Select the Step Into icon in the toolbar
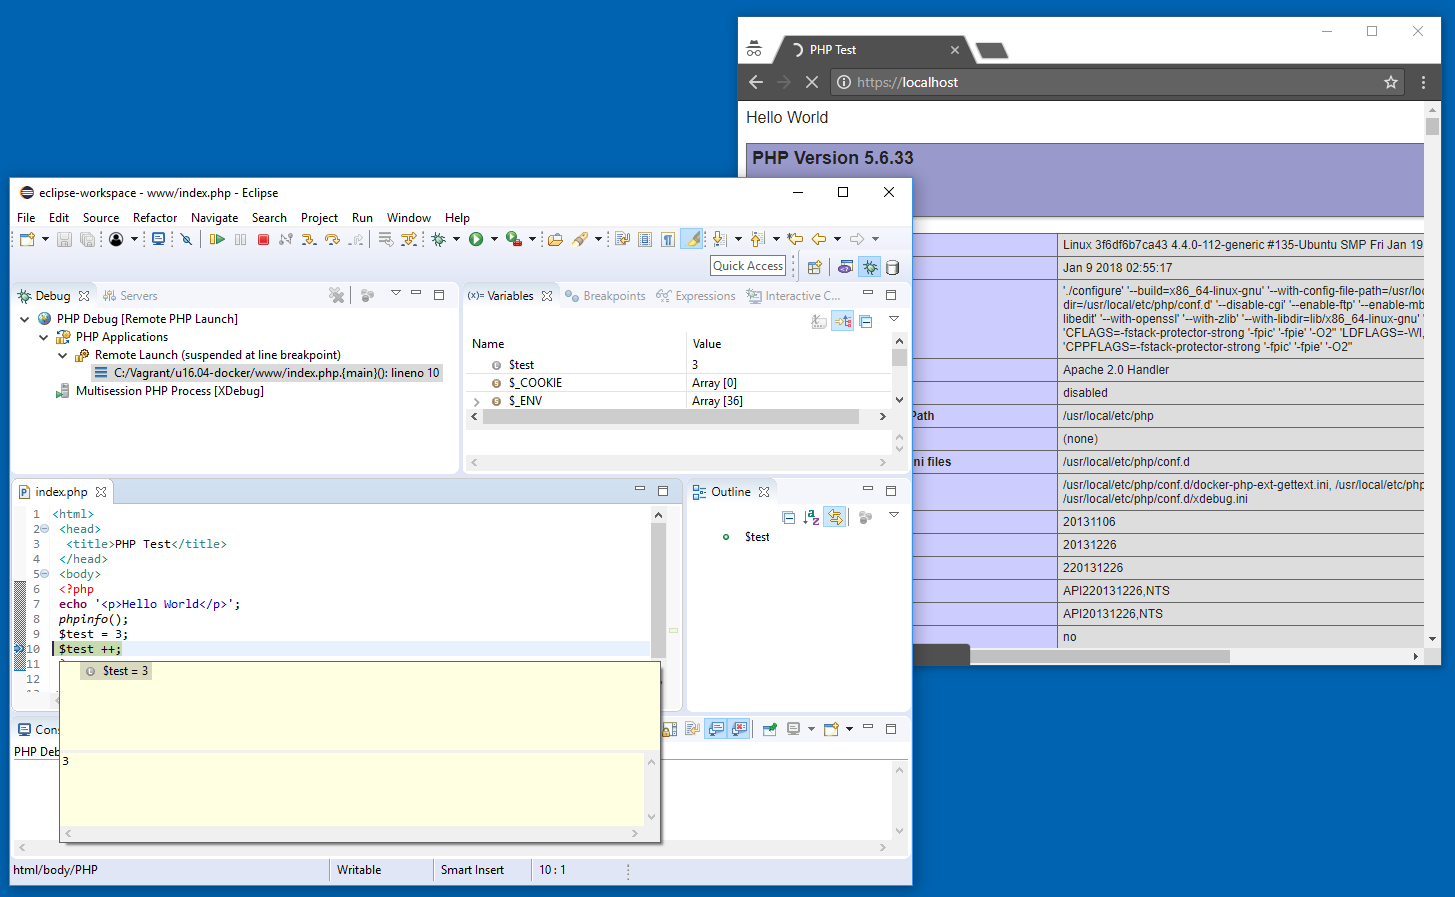Screen dimensions: 1455x897 (x=311, y=239)
